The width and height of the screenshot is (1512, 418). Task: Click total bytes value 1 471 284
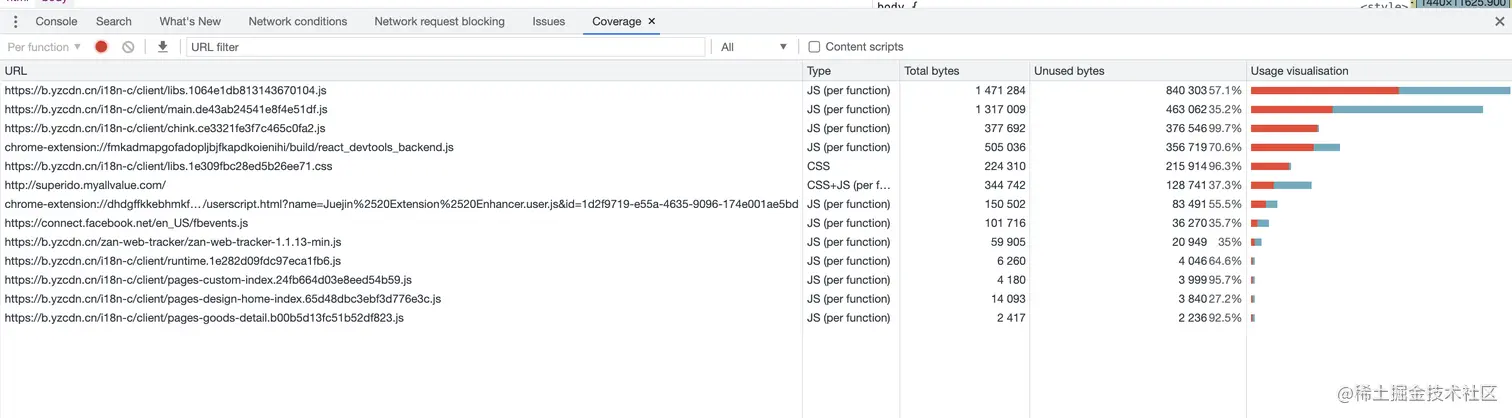[1000, 90]
